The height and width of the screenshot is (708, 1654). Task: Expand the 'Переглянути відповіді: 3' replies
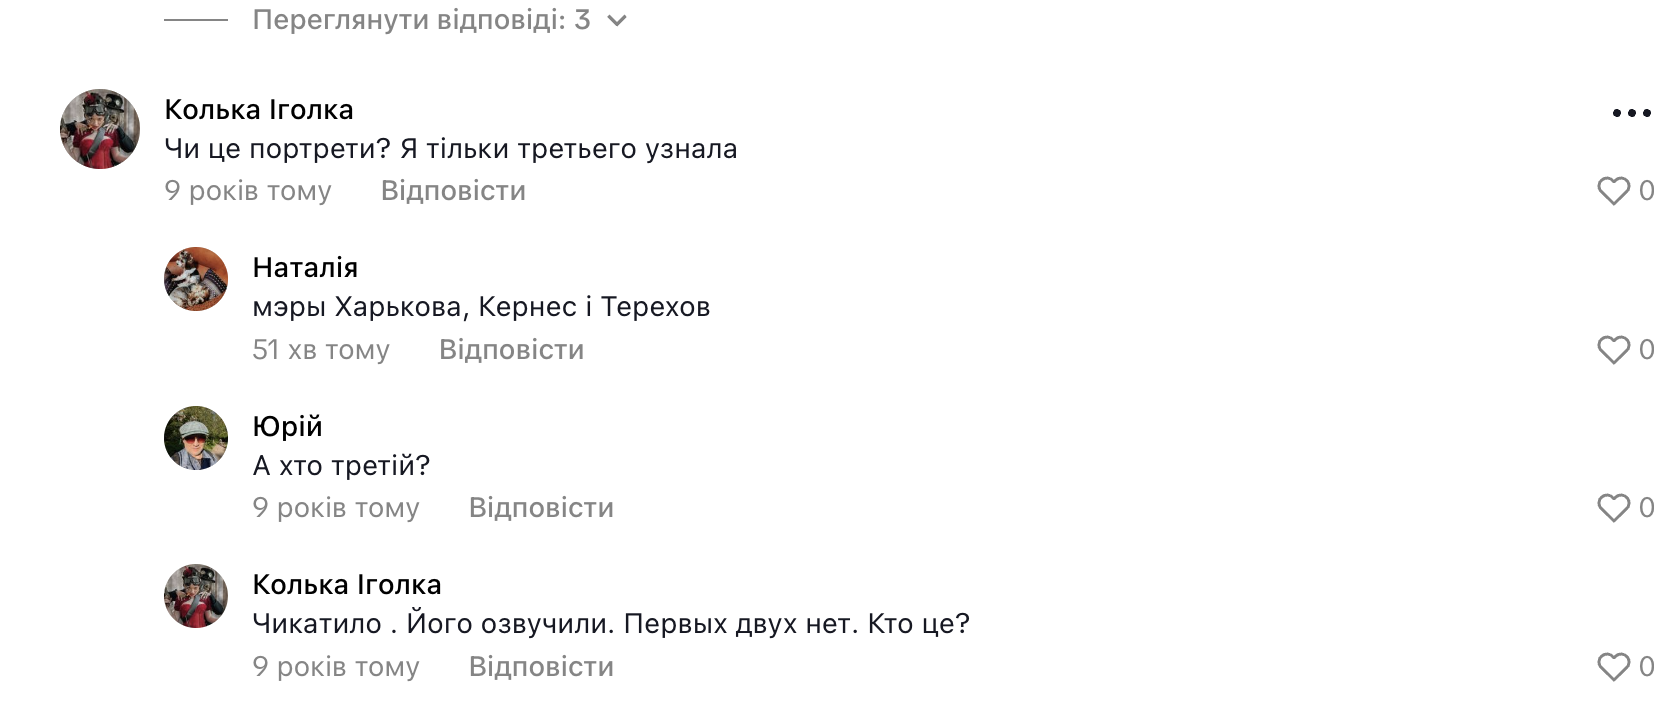point(421,20)
